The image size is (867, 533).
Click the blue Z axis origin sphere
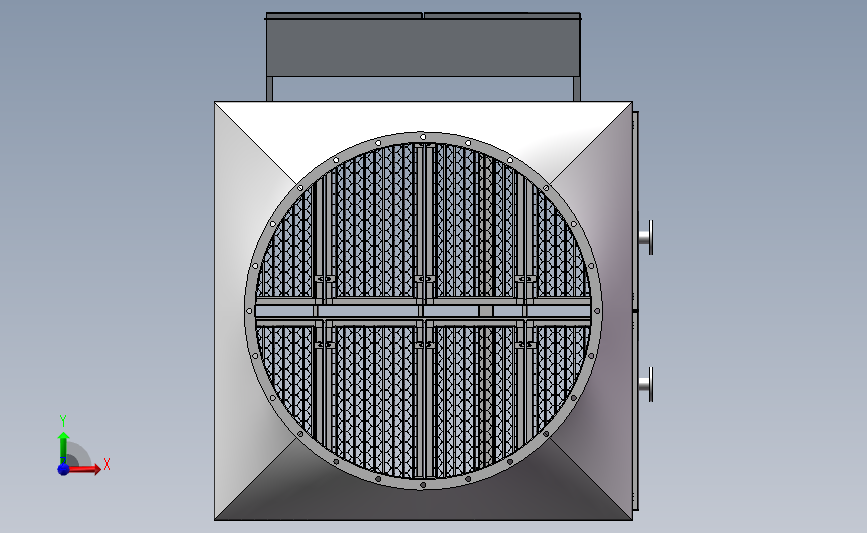click(x=63, y=469)
